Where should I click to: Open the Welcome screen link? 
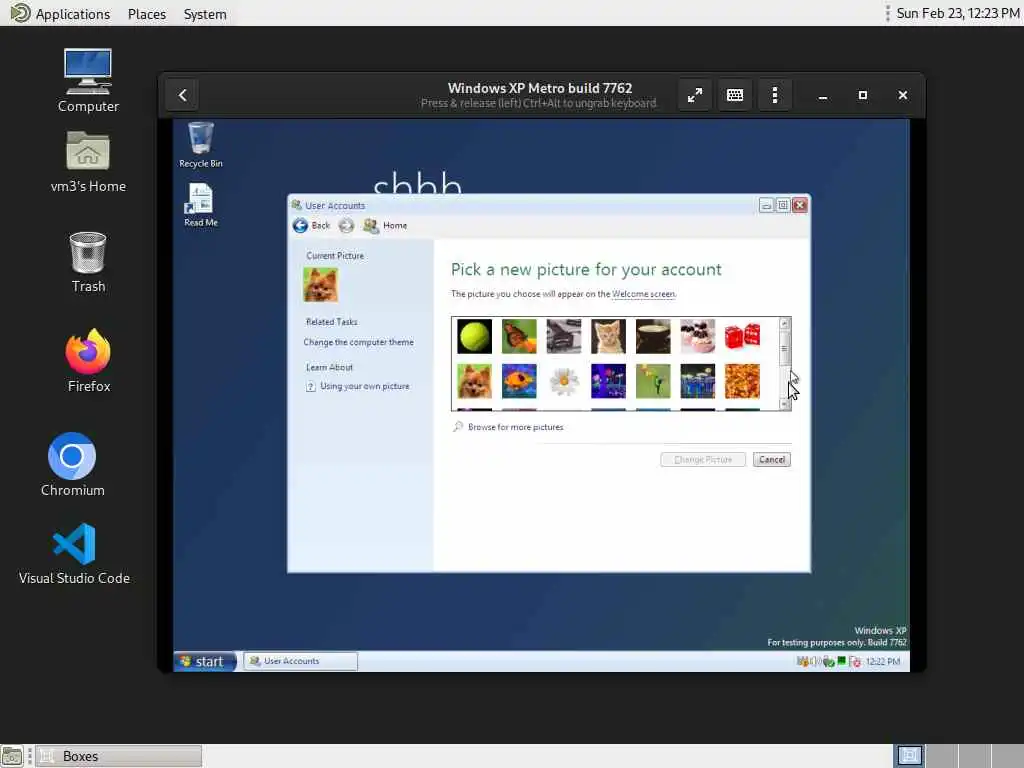(643, 294)
